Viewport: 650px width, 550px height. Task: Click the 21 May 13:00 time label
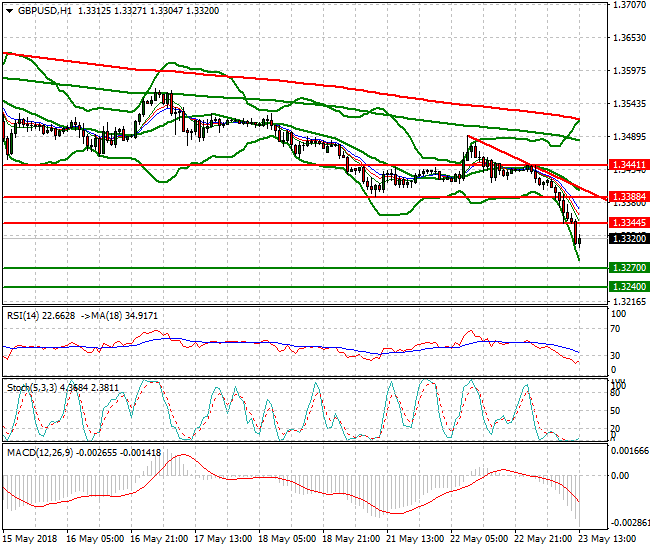[x=415, y=539]
